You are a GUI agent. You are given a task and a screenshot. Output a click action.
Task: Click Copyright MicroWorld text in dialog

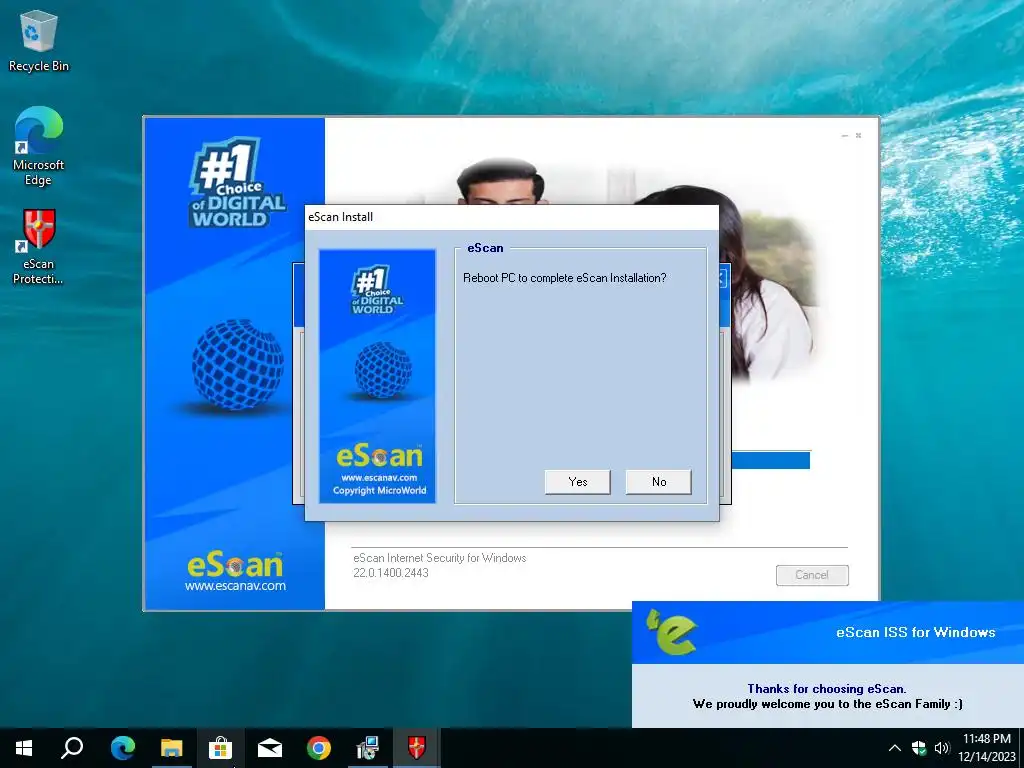click(379, 490)
